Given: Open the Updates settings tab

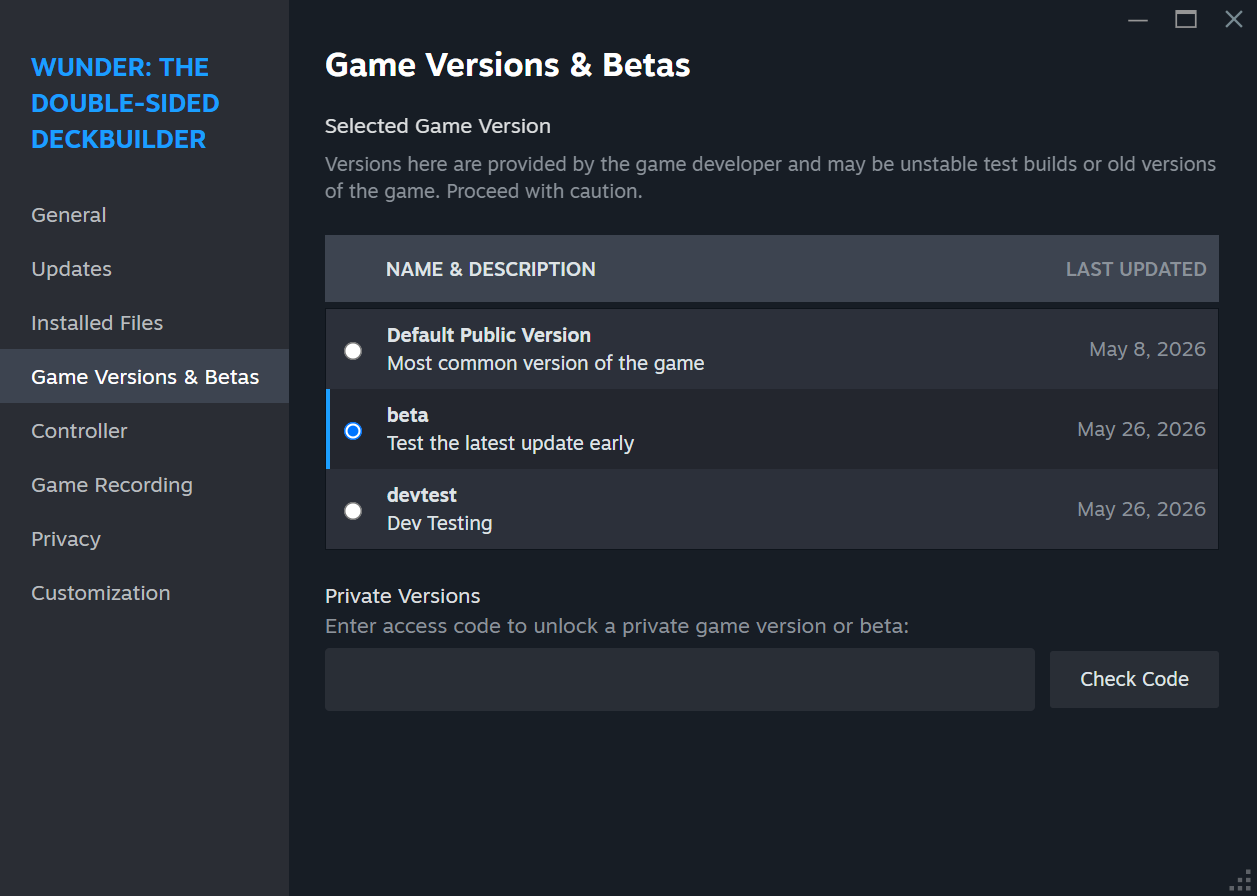Looking at the screenshot, I should [144, 269].
